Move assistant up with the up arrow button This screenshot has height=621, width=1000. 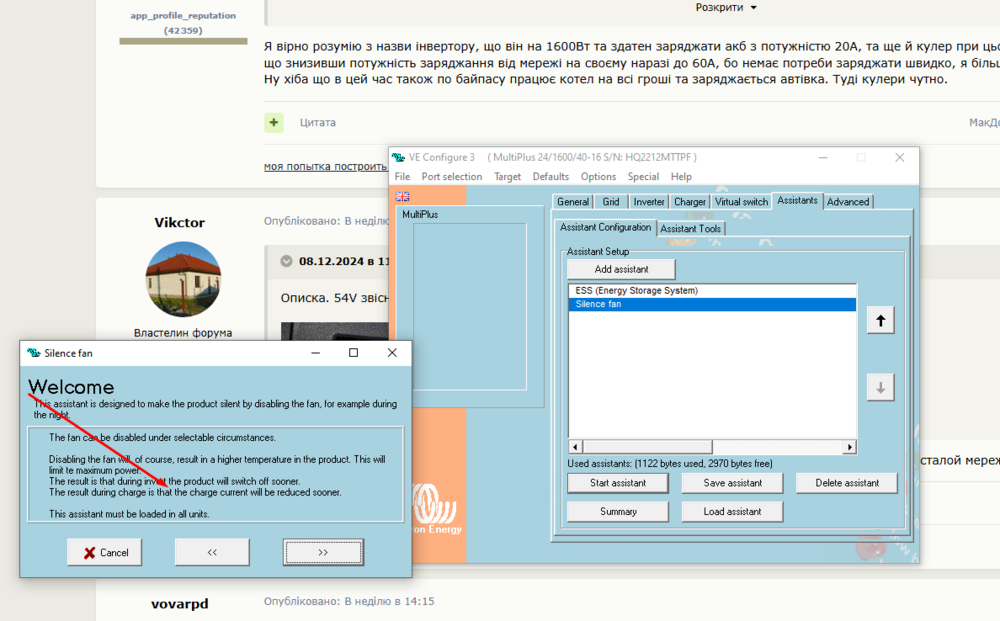pyautogui.click(x=880, y=320)
